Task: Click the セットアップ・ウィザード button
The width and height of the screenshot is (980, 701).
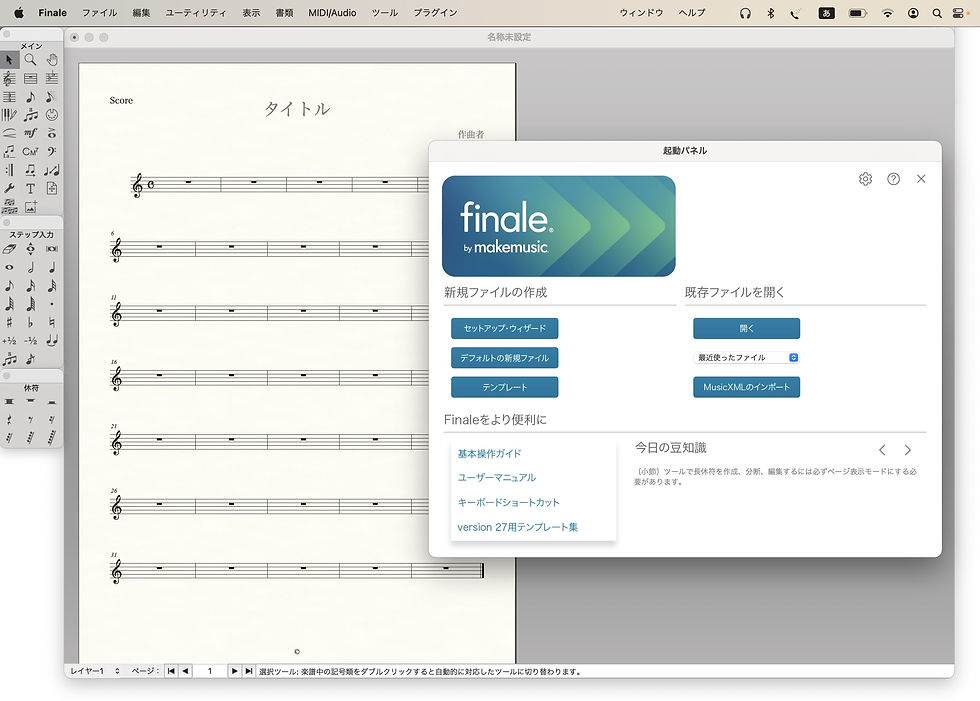Action: tap(504, 328)
